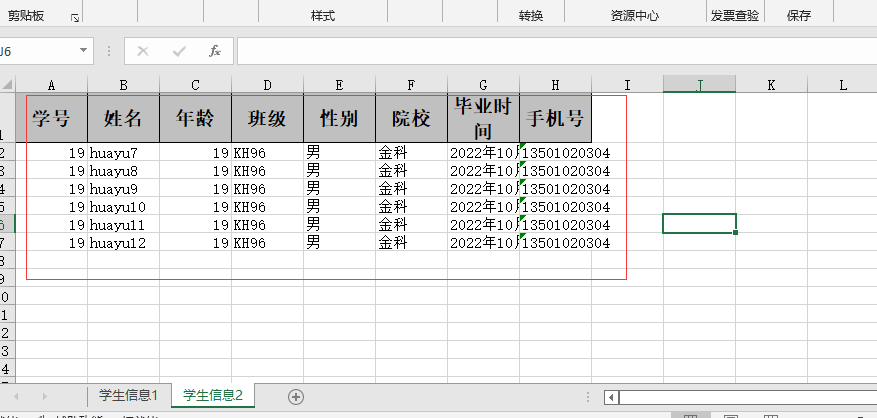
Task: Select the cell containing huayu12
Action: click(x=124, y=242)
